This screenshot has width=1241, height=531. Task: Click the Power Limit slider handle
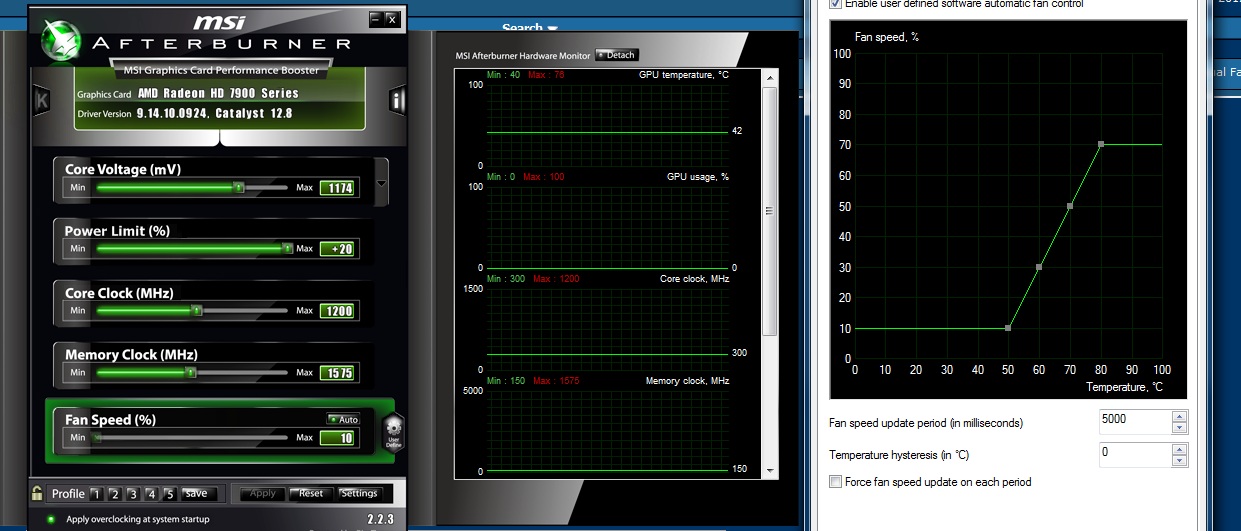click(x=287, y=248)
